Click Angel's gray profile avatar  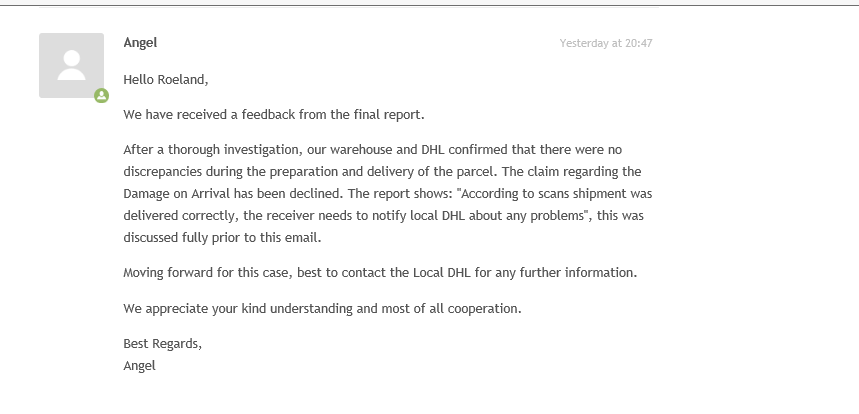71,65
